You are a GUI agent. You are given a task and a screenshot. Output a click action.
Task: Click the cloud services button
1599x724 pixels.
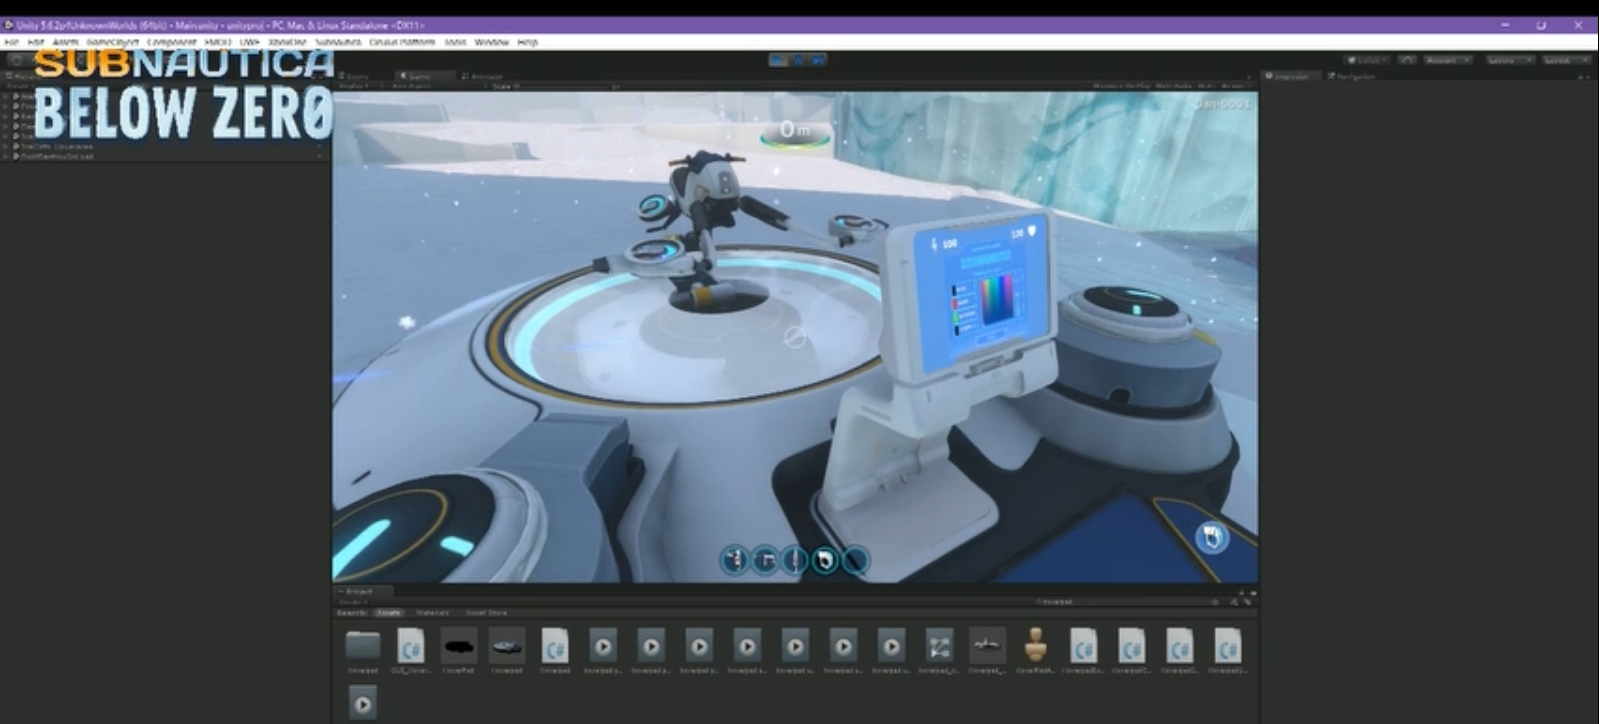coord(1407,60)
